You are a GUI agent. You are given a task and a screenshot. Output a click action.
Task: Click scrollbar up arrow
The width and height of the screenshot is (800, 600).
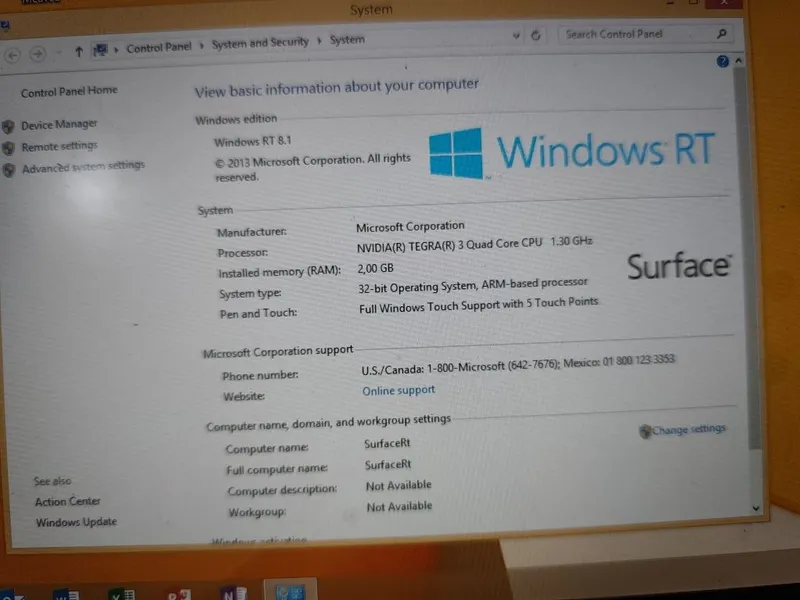738,61
